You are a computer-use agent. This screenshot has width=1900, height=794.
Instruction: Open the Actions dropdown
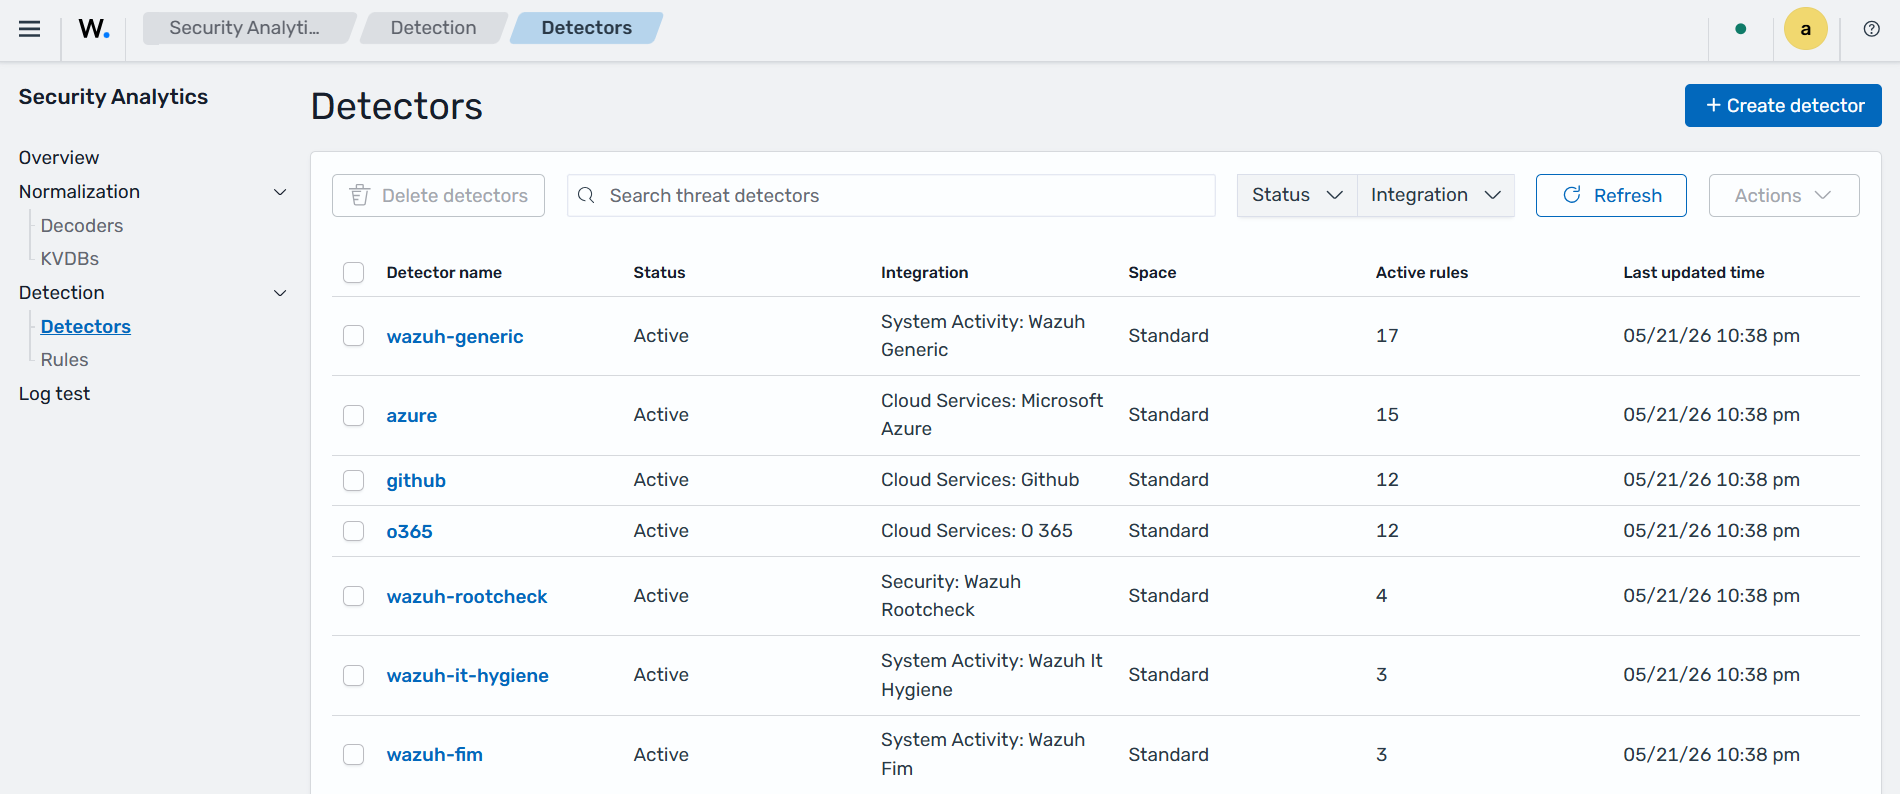coord(1784,195)
